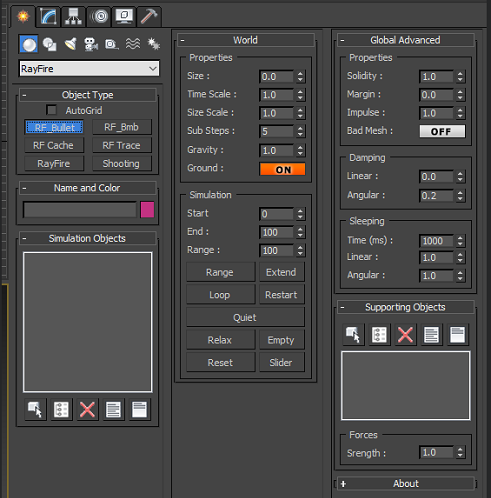This screenshot has width=491, height=498.
Task: Adjust the Size Scale spinner arrows
Action: [x=300, y=113]
